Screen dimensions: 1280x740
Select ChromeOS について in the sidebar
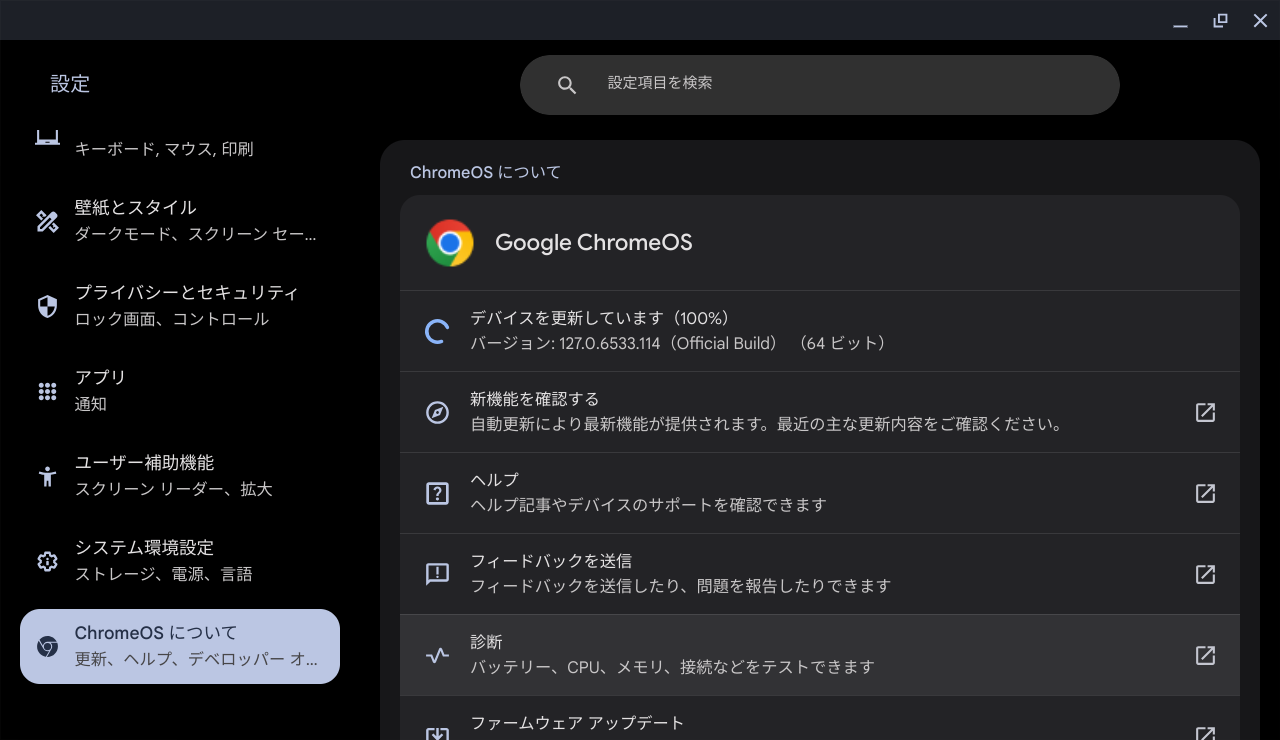click(180, 646)
